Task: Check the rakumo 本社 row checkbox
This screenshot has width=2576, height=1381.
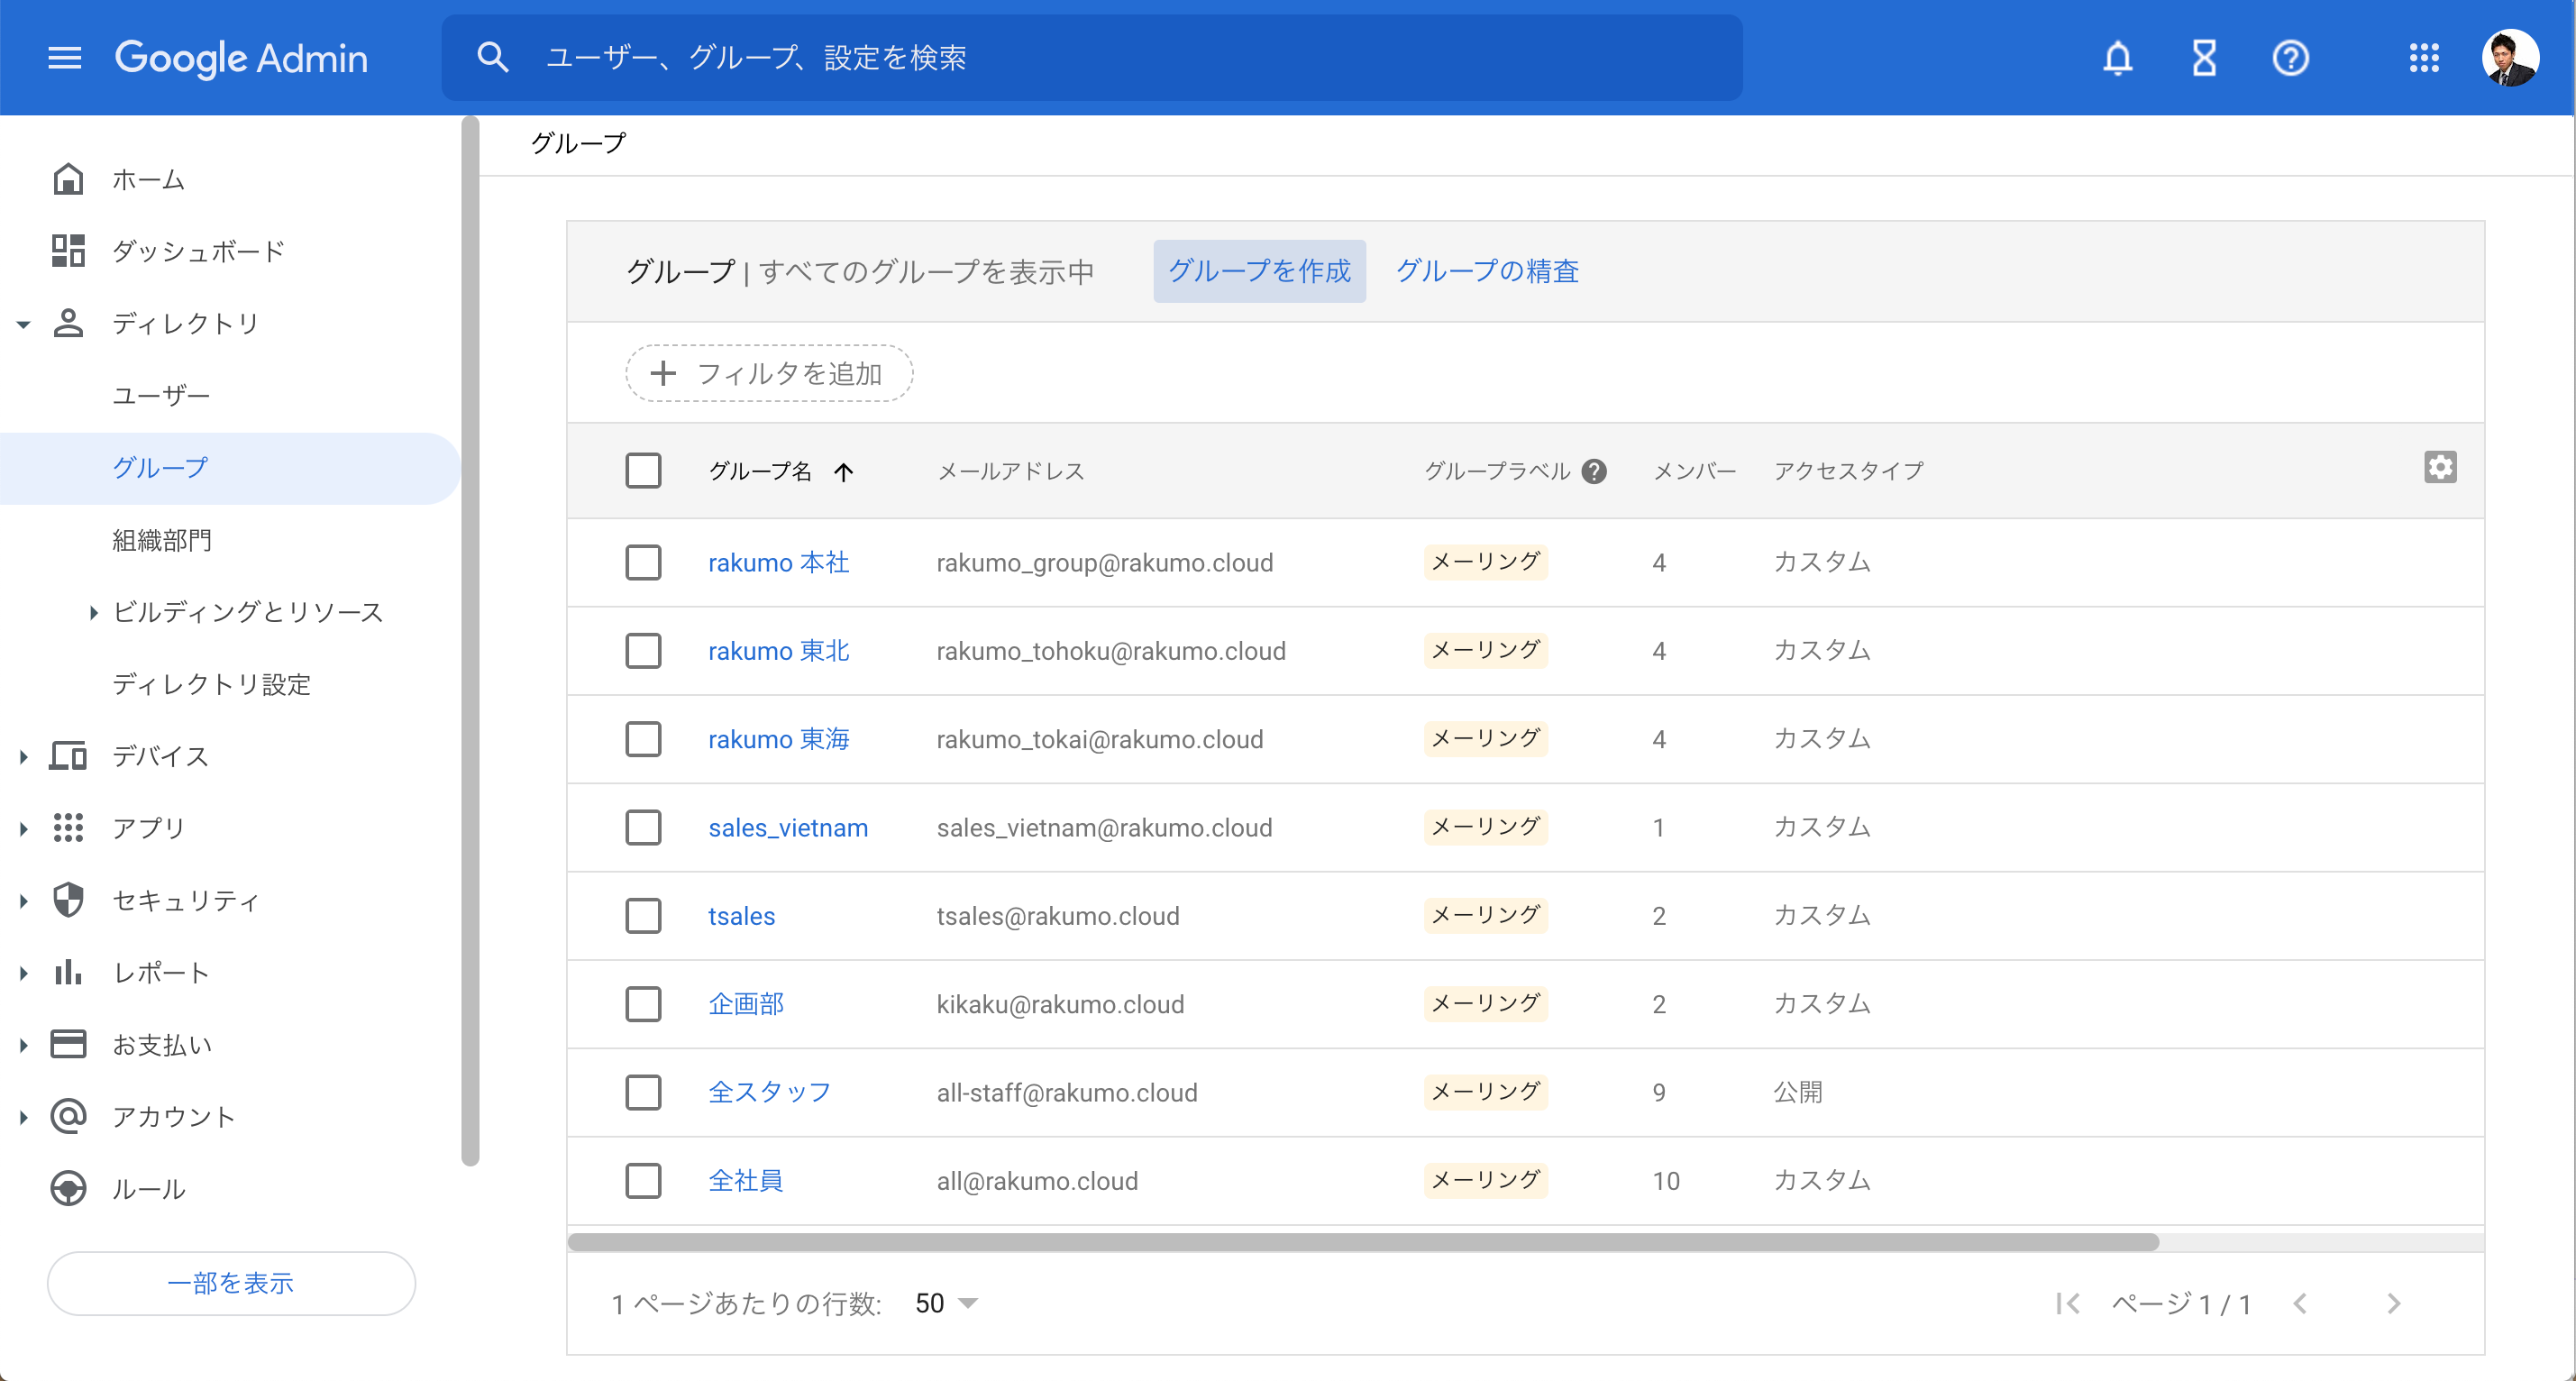Action: click(x=643, y=563)
